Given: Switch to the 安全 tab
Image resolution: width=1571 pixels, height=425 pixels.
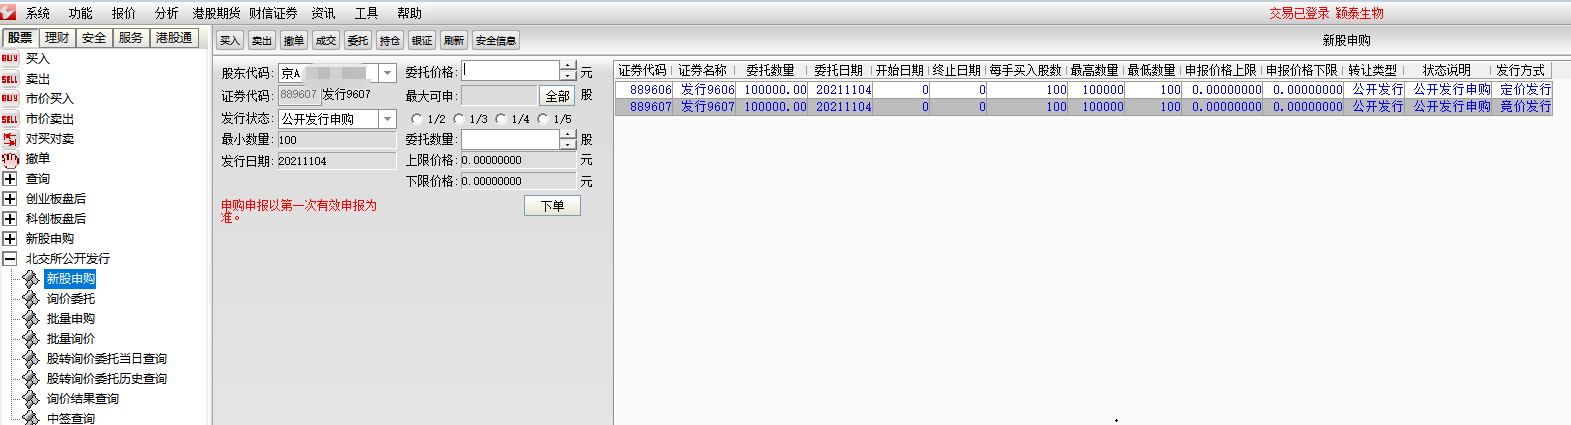Looking at the screenshot, I should [x=94, y=38].
